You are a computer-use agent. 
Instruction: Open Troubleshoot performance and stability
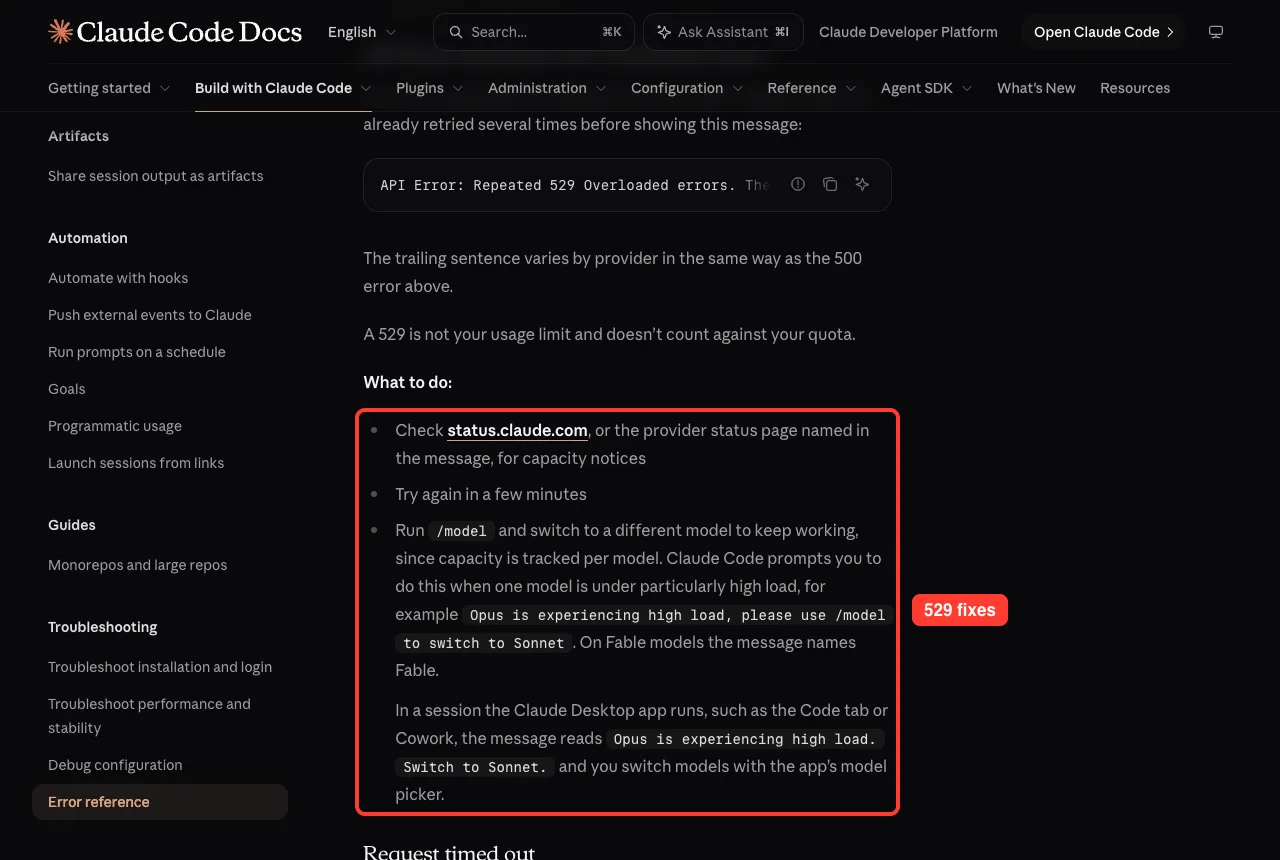[150, 716]
